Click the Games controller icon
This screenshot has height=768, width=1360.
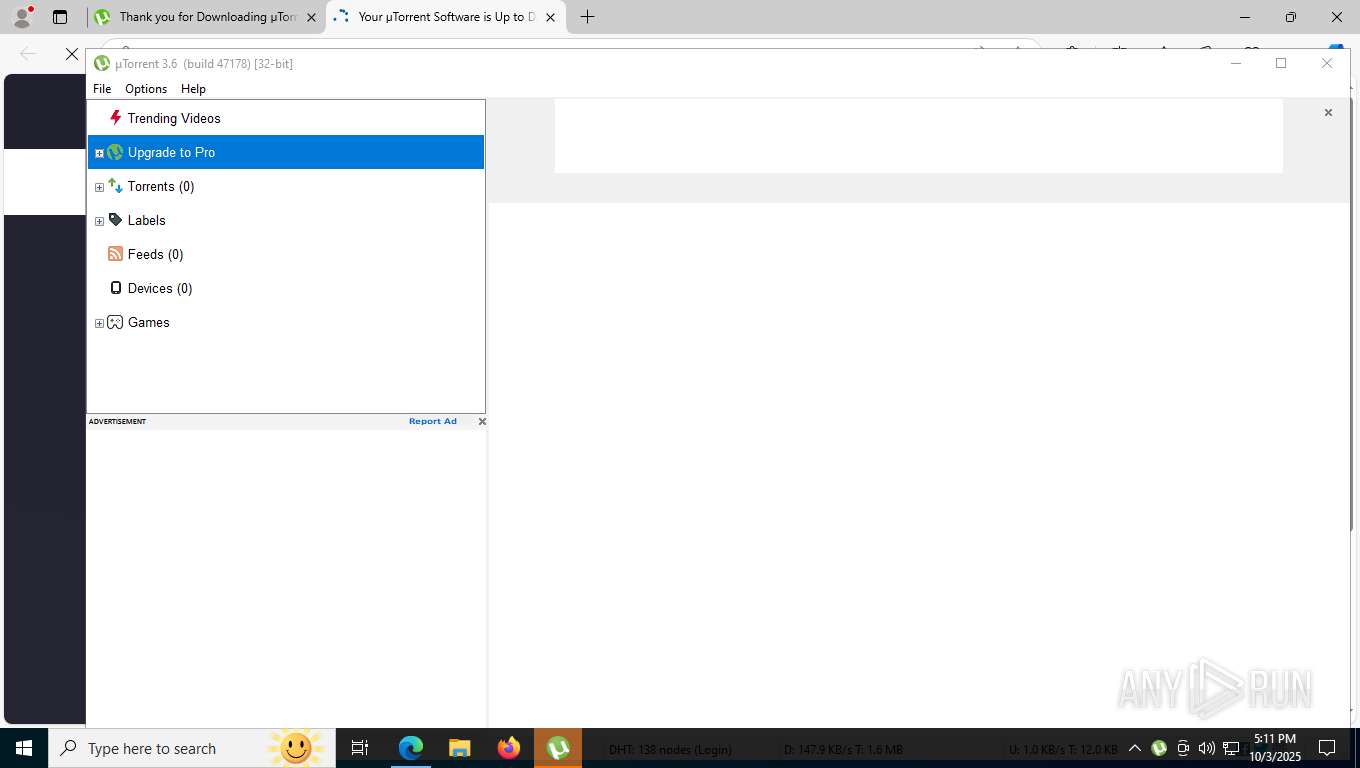[115, 322]
